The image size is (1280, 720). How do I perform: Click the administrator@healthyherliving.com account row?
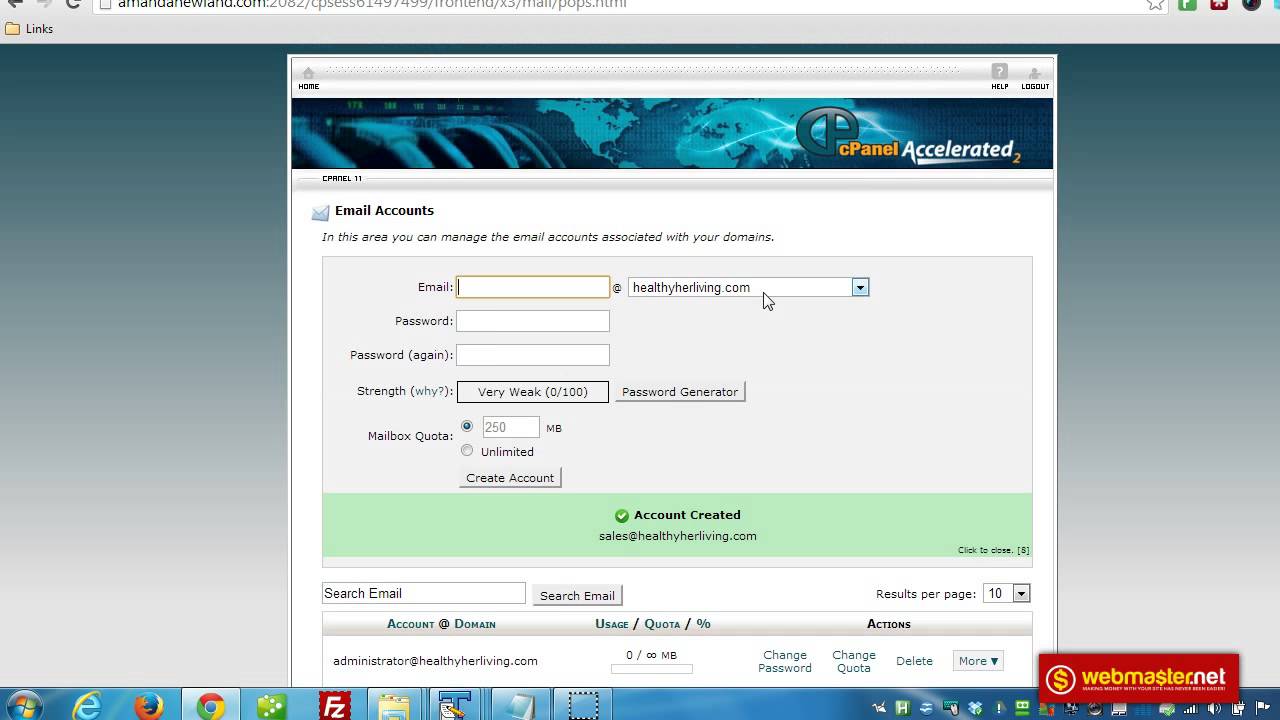pyautogui.click(x=677, y=661)
